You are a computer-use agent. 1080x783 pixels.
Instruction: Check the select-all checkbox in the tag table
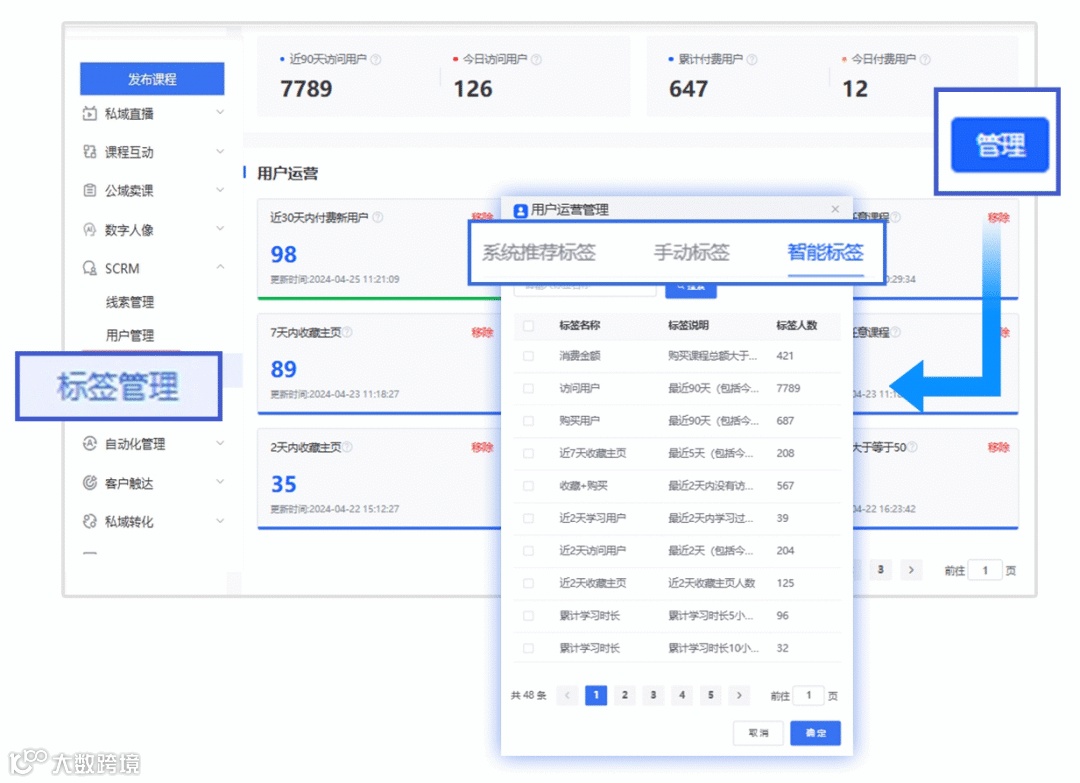527,325
